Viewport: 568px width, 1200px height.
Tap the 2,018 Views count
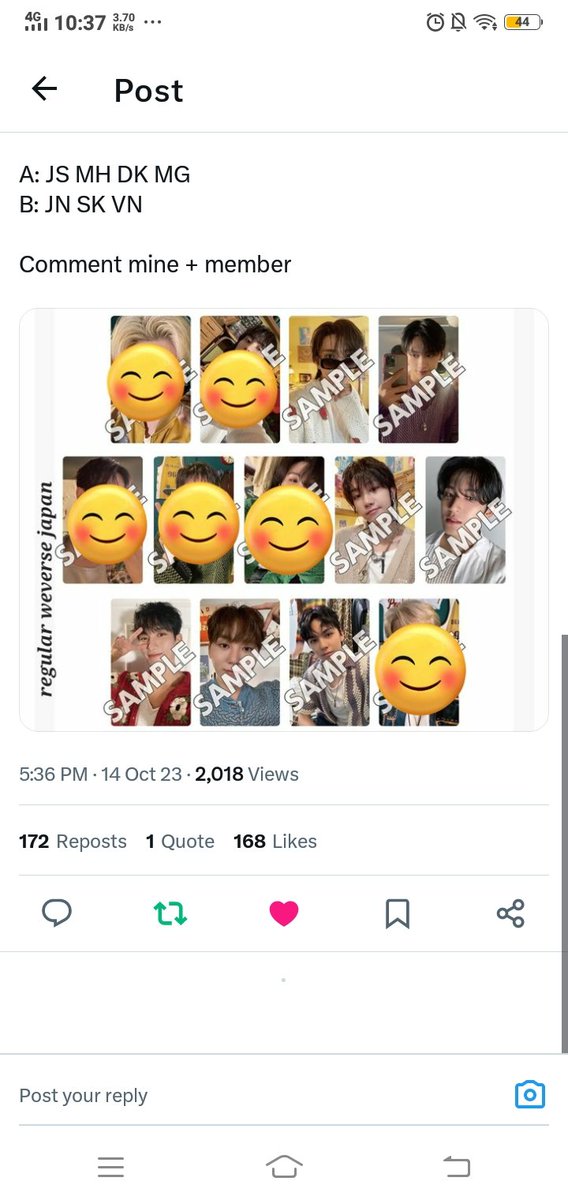pyautogui.click(x=247, y=774)
